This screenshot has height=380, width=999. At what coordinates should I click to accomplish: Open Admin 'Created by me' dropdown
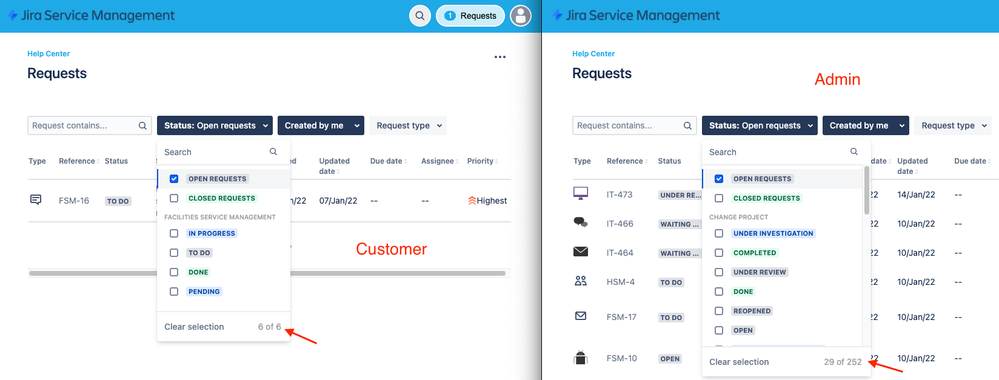tap(865, 126)
